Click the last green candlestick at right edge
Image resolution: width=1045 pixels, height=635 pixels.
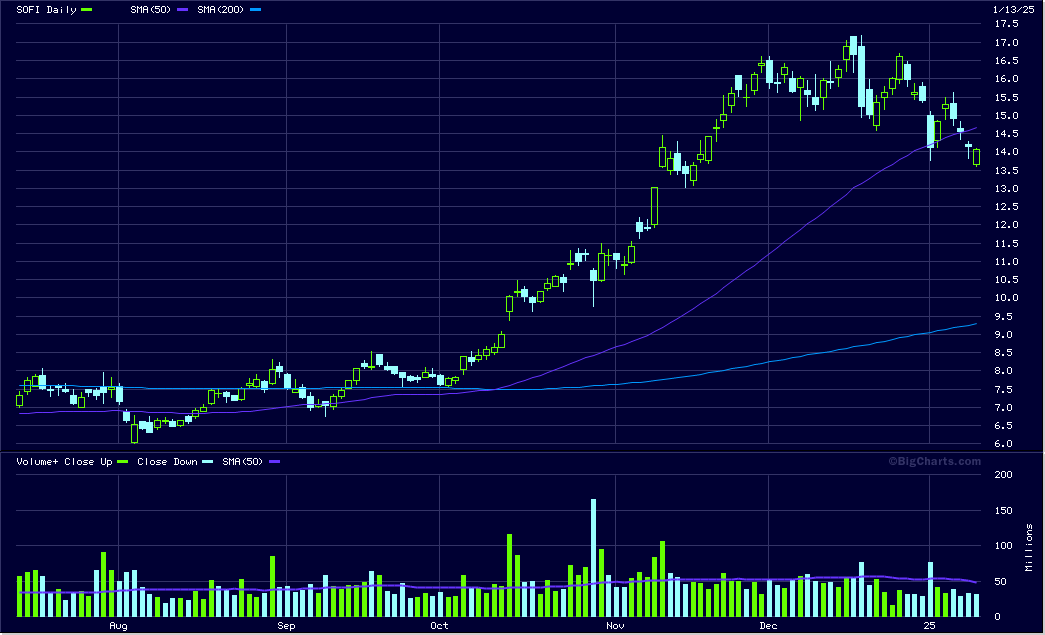[x=976, y=157]
